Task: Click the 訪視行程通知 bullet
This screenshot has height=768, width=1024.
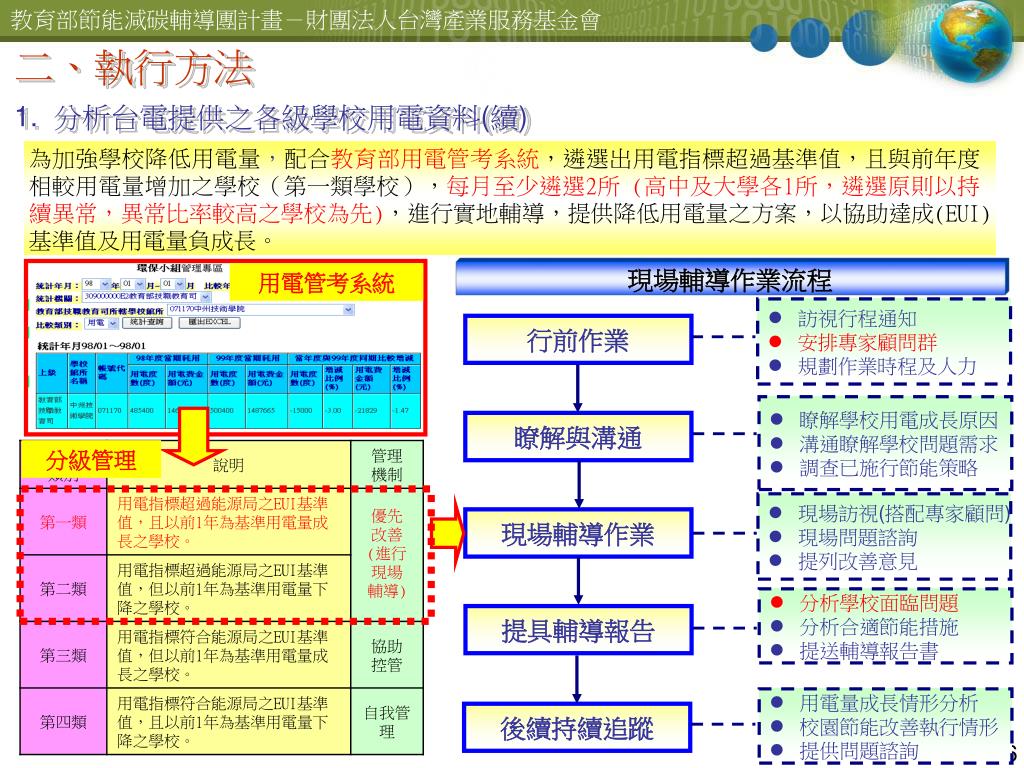Action: (x=857, y=319)
